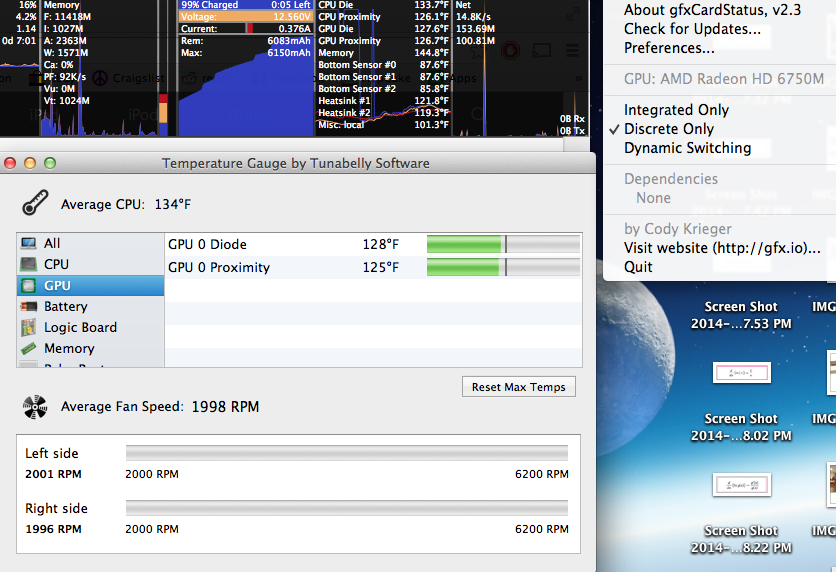
Task: Click the Battery icon in sidebar
Action: point(29,307)
